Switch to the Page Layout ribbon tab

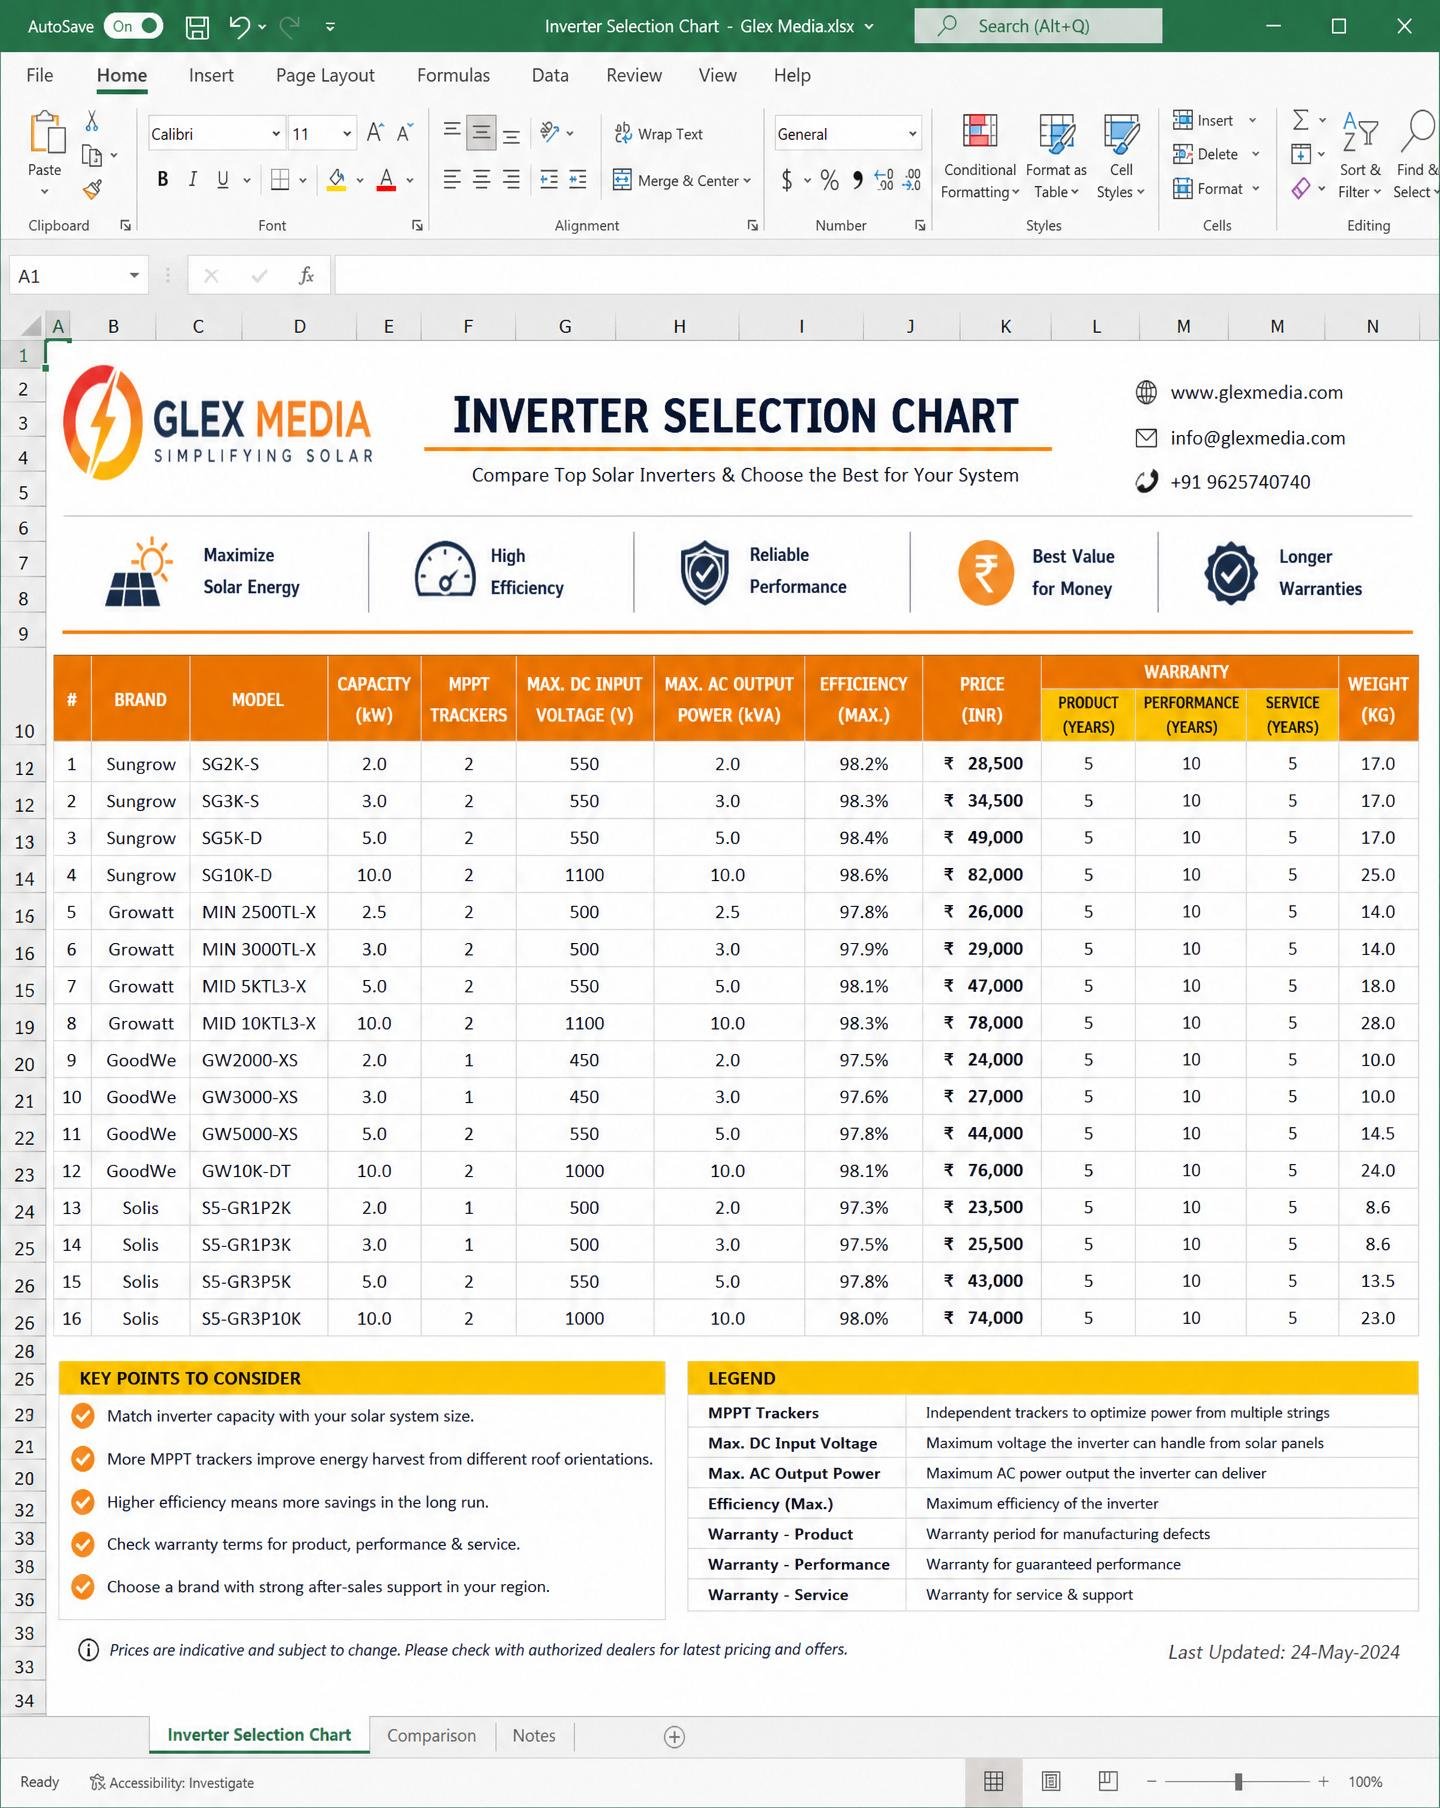tap(325, 75)
